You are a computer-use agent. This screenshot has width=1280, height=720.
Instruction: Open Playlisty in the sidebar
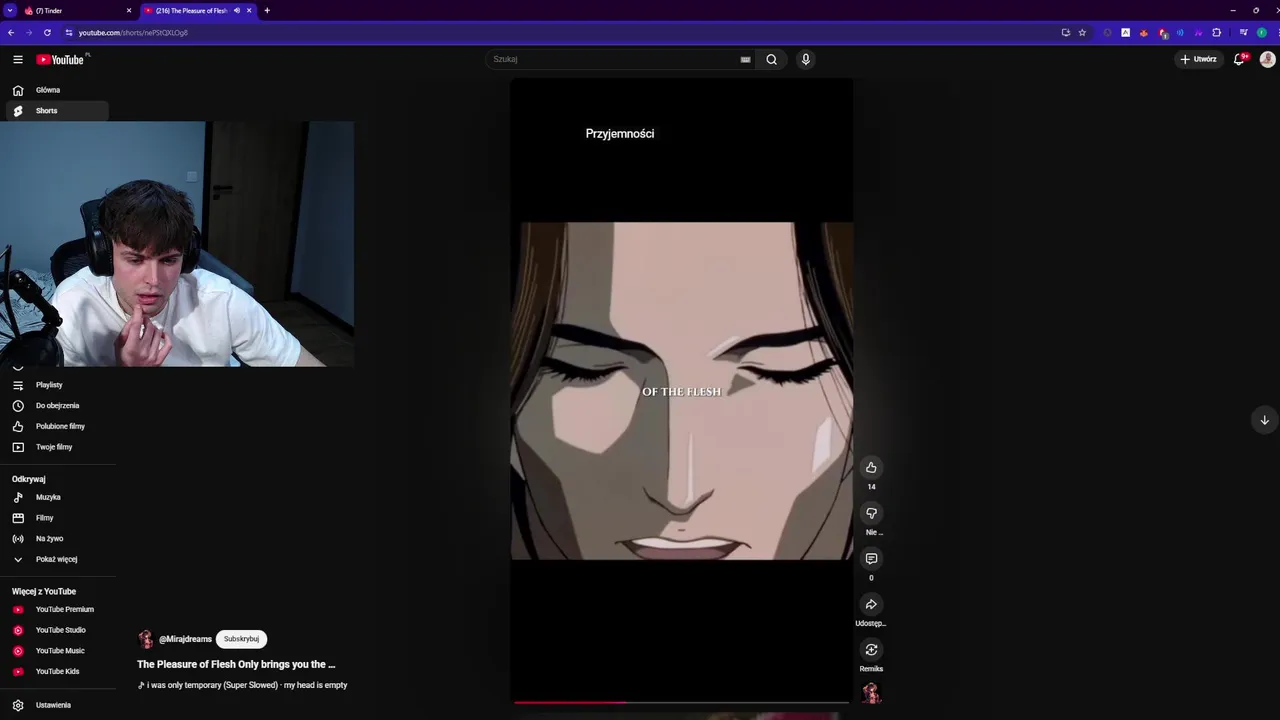point(58,385)
